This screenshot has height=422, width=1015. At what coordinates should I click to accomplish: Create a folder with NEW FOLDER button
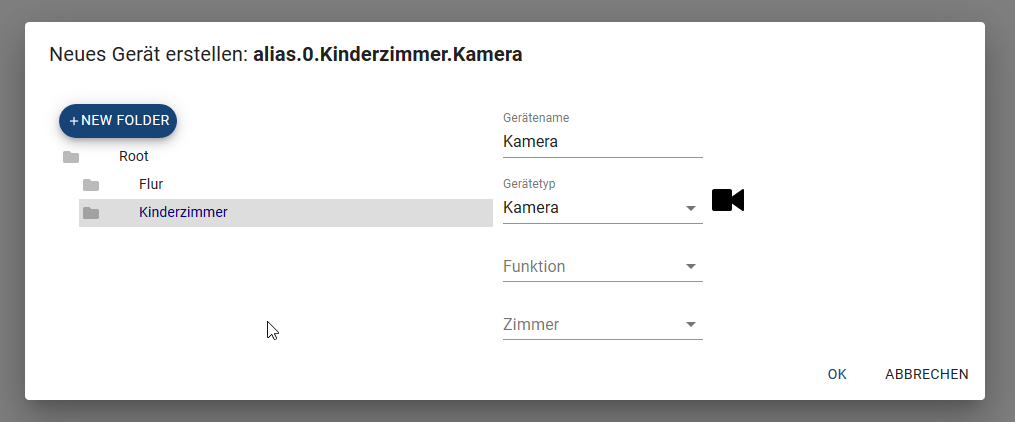[118, 121]
